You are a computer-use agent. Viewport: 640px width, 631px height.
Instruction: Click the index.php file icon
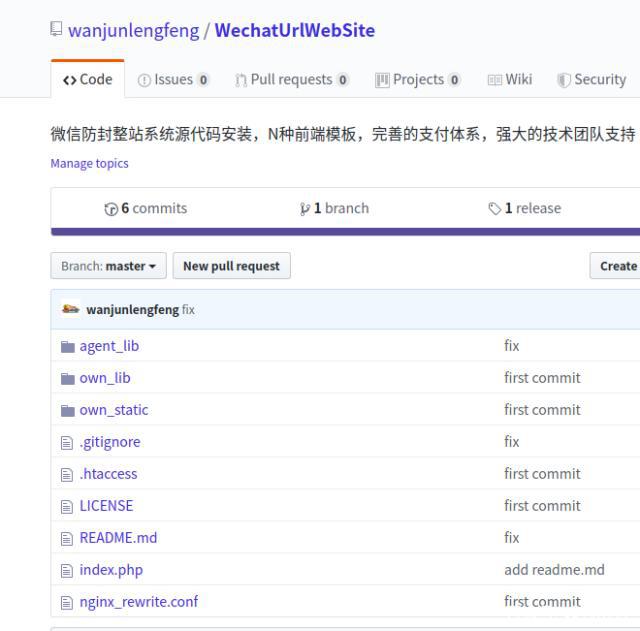67,571
